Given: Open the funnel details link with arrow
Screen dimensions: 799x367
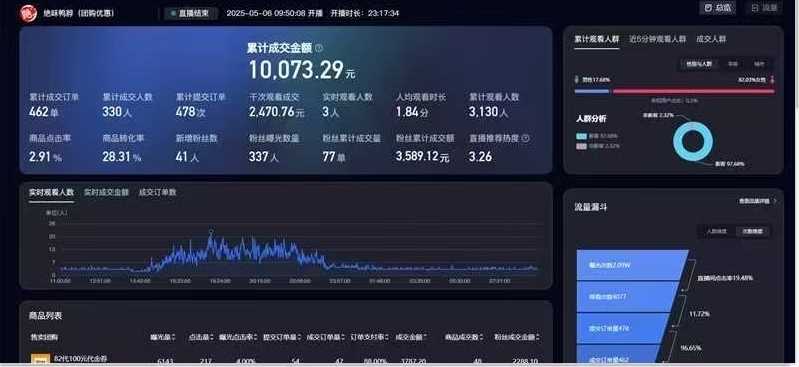Looking at the screenshot, I should point(758,201).
